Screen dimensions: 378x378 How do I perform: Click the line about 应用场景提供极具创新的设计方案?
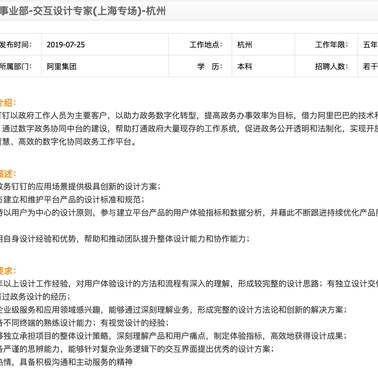(80, 186)
